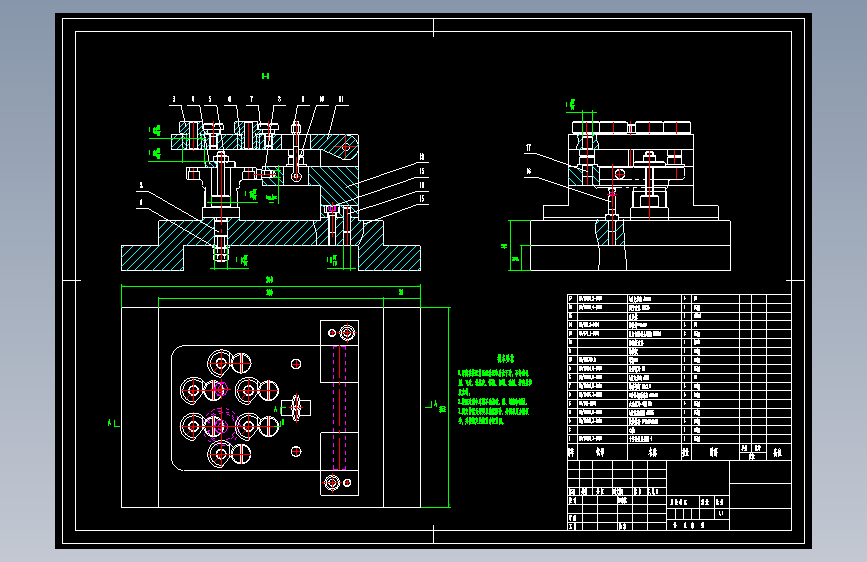The width and height of the screenshot is (867, 562).
Task: Pick the large bolt circle at the bottom-right bracket
Action: tap(332, 483)
